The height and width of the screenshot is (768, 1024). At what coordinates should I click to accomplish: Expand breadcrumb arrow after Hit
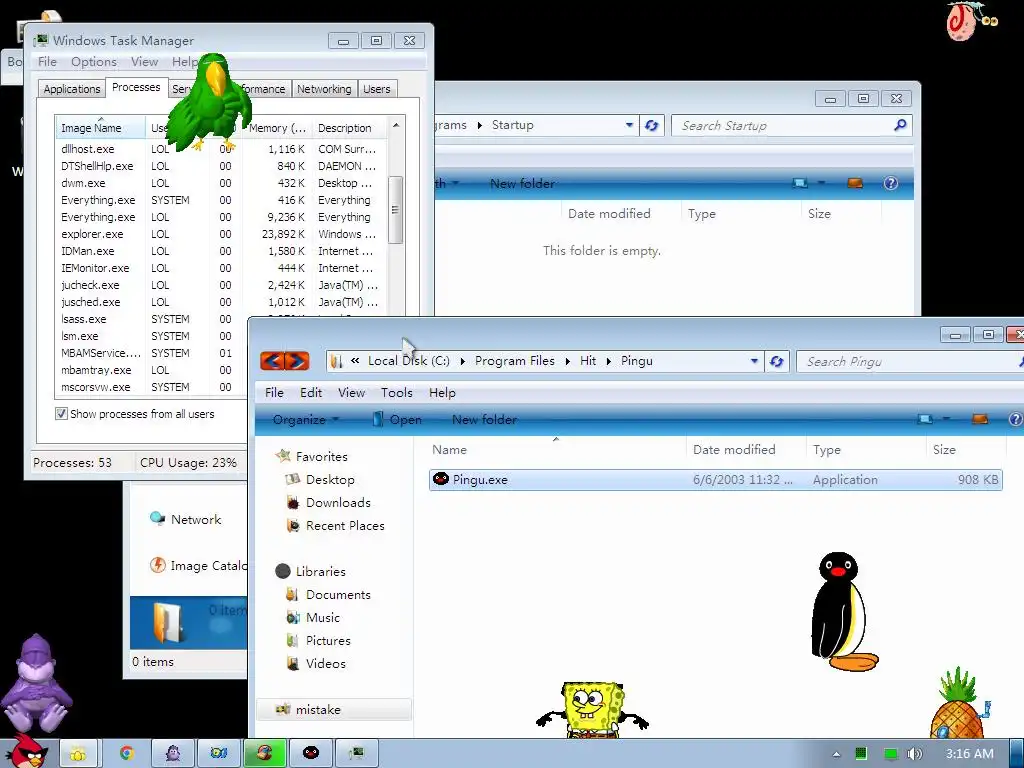(x=608, y=361)
